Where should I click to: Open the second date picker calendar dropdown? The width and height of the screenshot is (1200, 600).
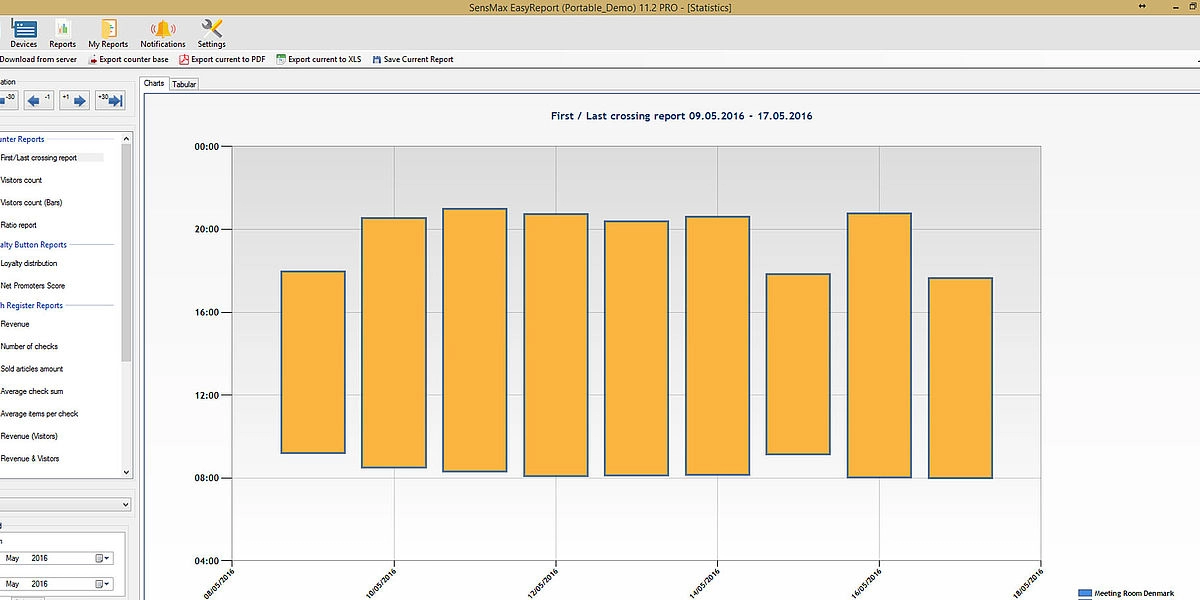[x=103, y=584]
